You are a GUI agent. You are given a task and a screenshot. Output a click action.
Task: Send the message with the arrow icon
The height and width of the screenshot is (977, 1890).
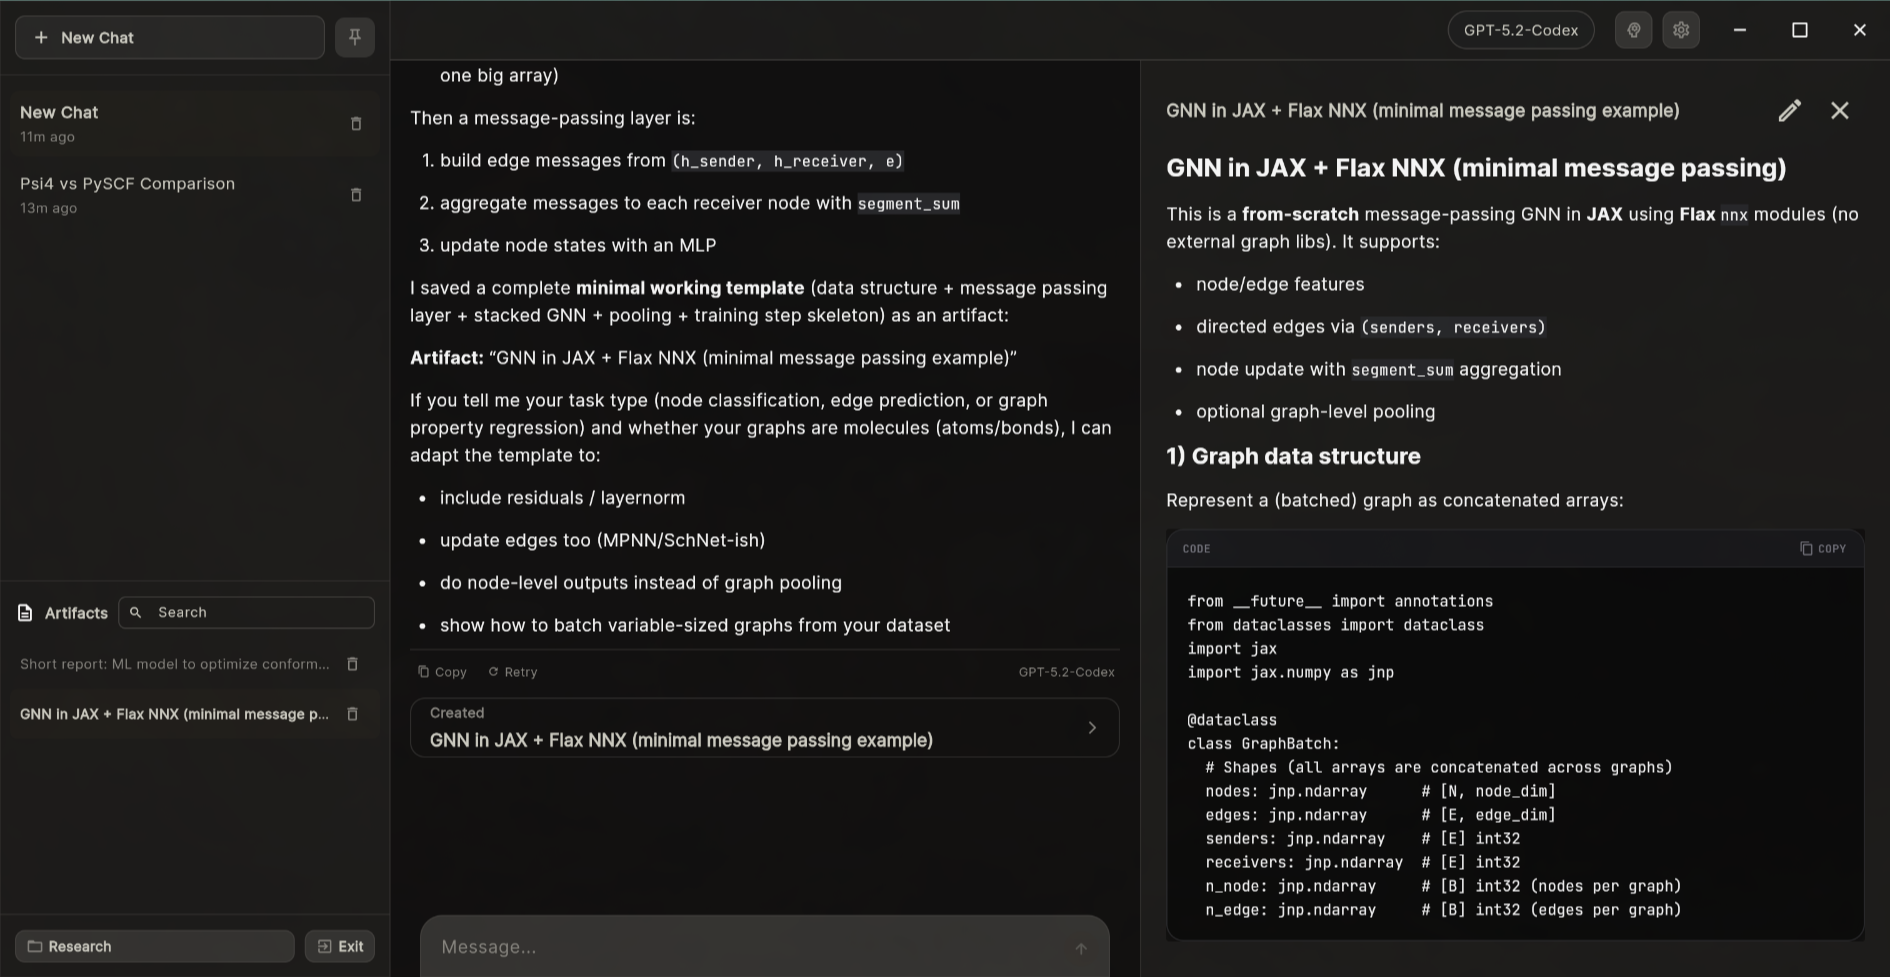[x=1081, y=948]
